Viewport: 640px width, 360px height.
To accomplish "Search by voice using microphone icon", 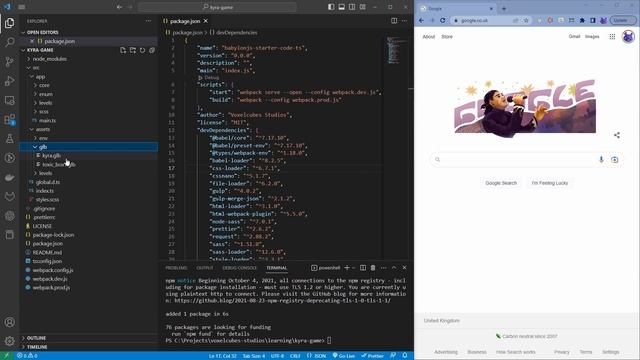I will tap(601, 160).
